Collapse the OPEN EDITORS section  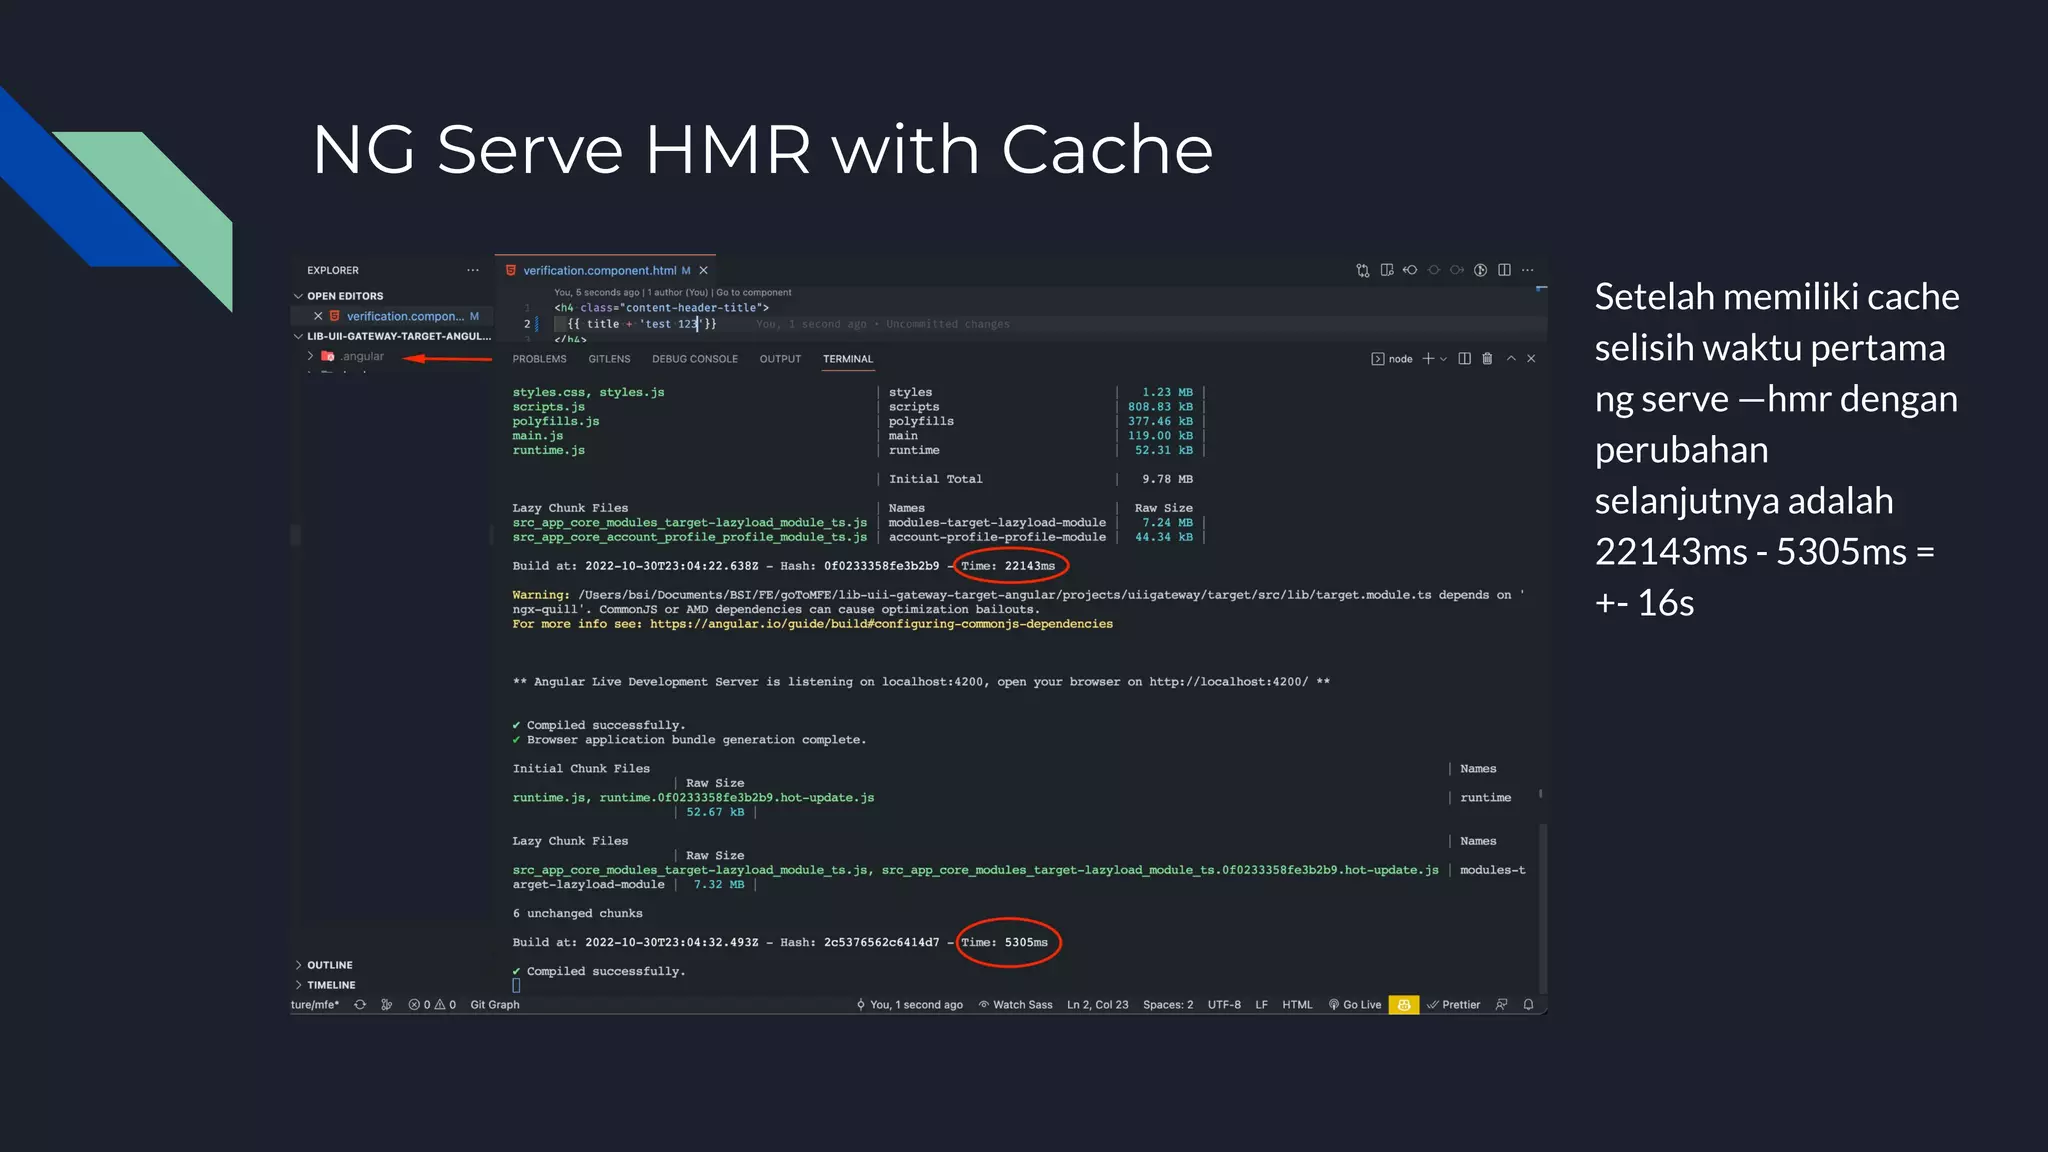345,296
